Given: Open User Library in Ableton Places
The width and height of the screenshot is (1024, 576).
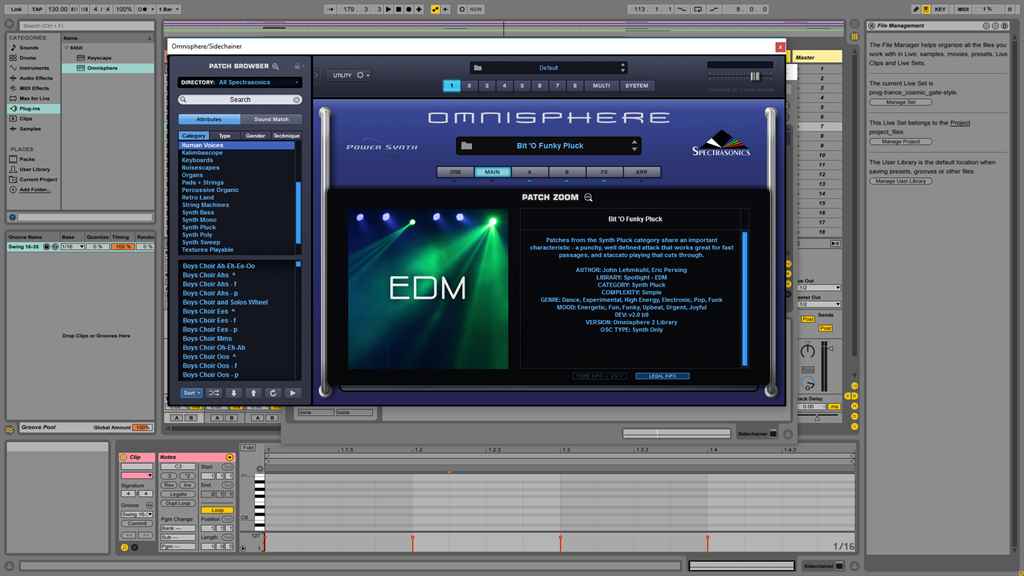Looking at the screenshot, I should click(x=34, y=169).
